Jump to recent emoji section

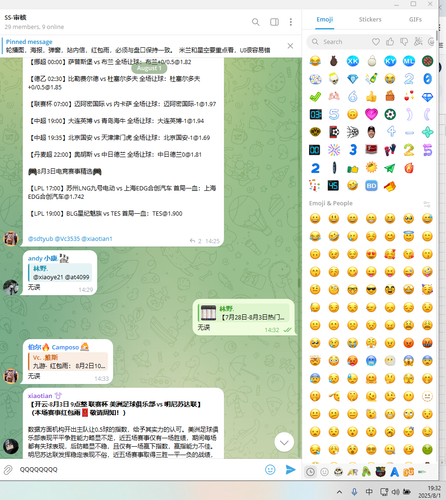tap(310, 472)
